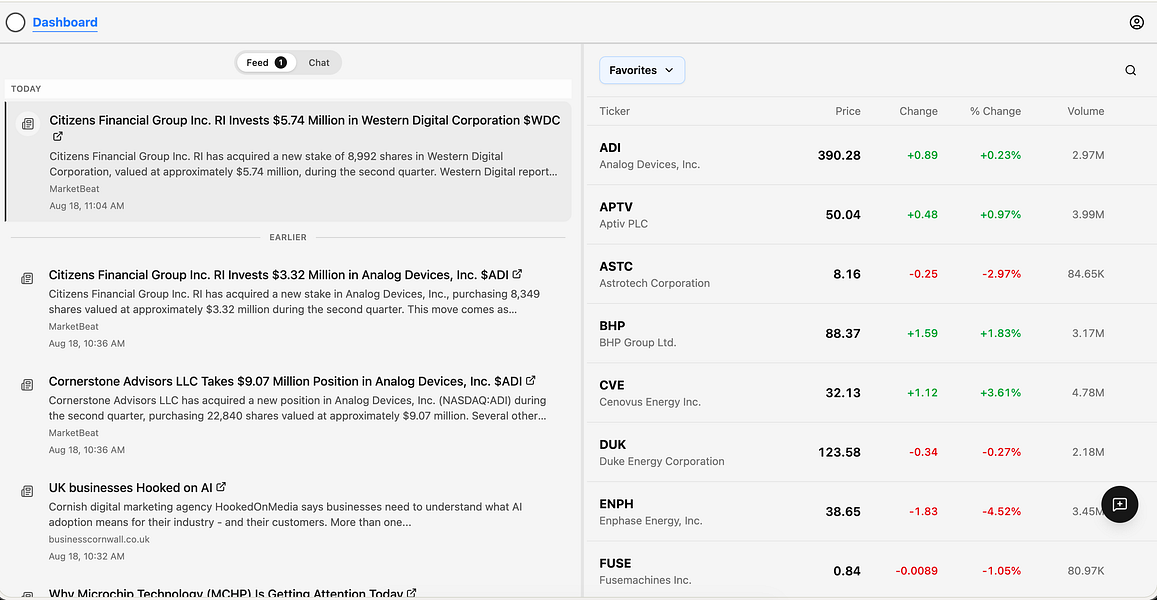Select the ASTC ticker row

(871, 274)
